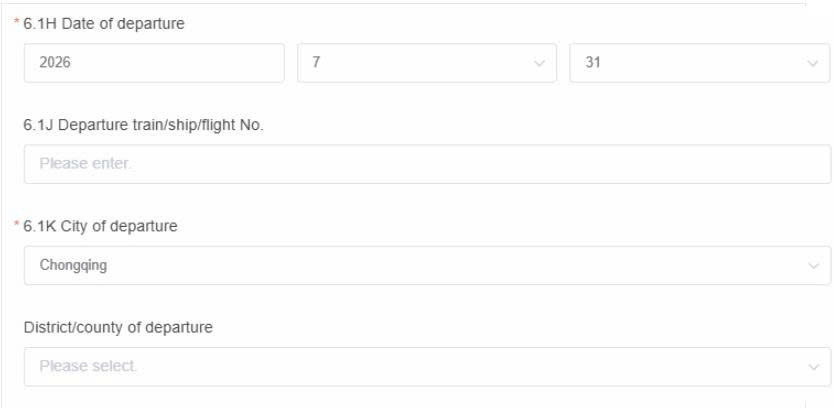Viewport: 834px width, 408px height.
Task: Click the District/county chevron arrow
Action: point(811,367)
